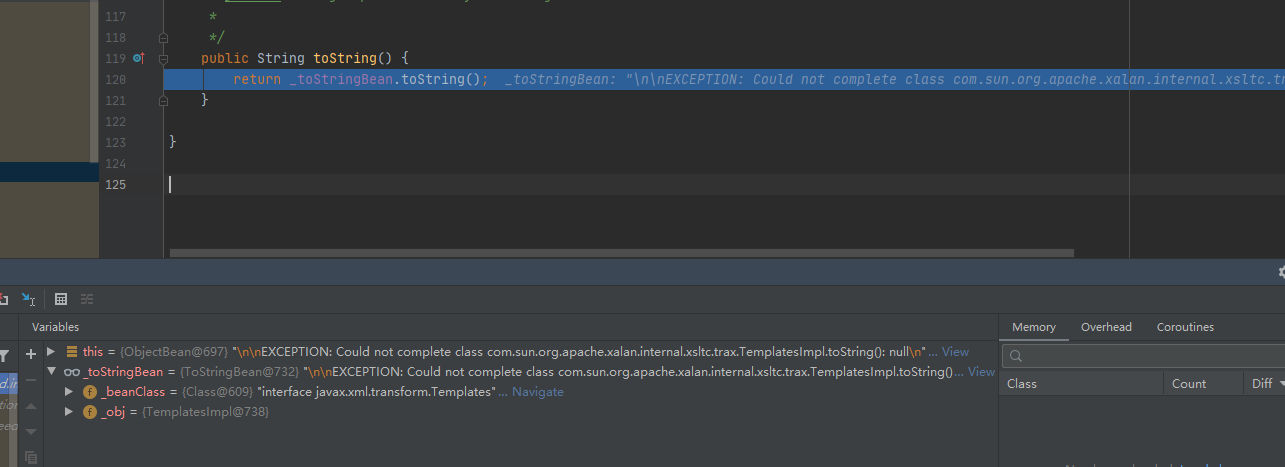Collapse the _toStringBean variable node

tap(51, 372)
